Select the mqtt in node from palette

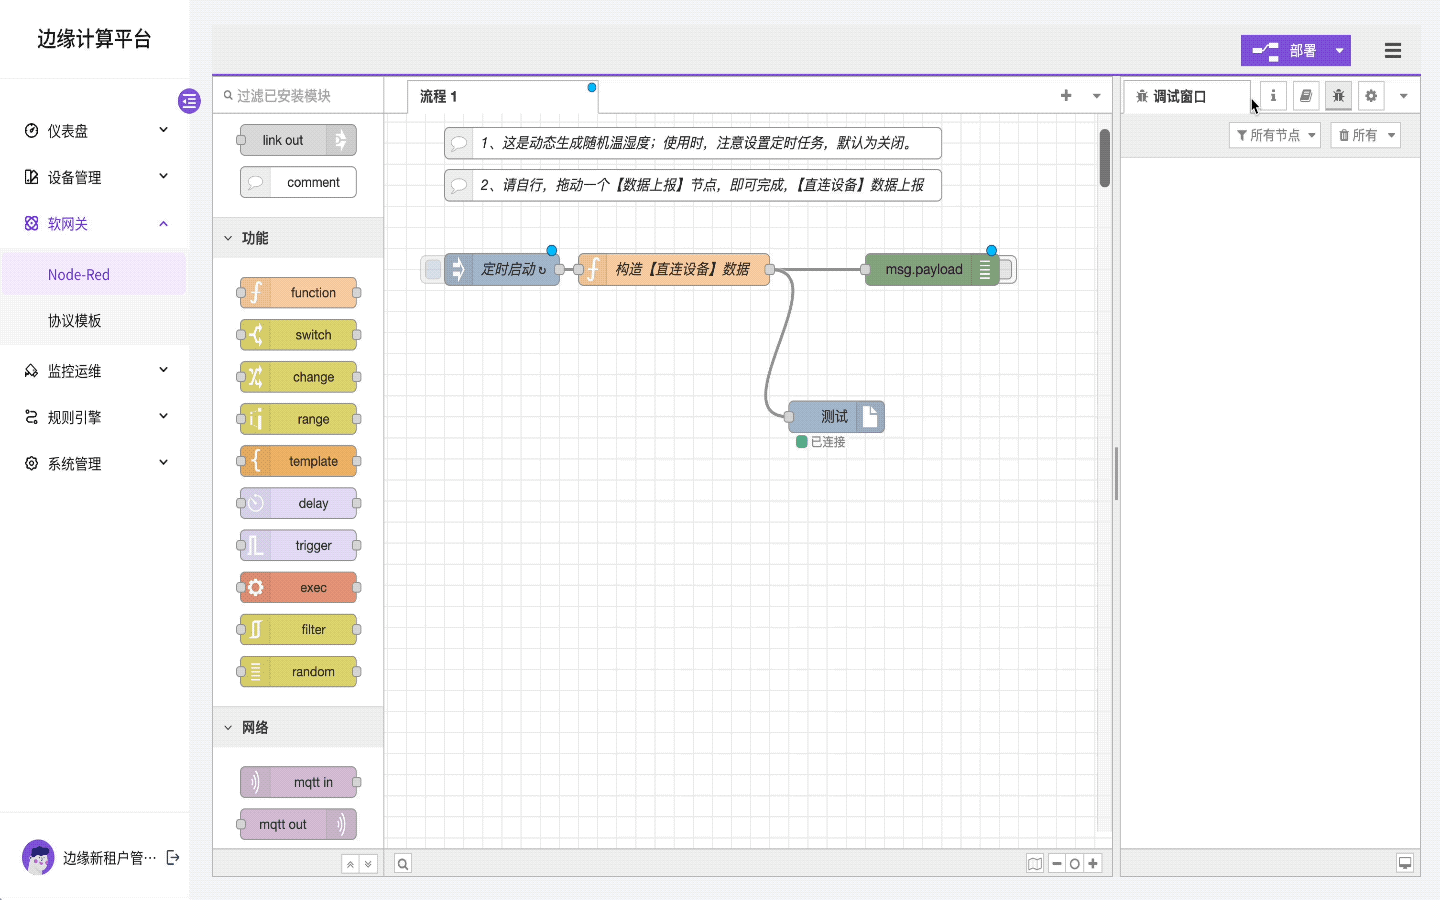click(298, 782)
